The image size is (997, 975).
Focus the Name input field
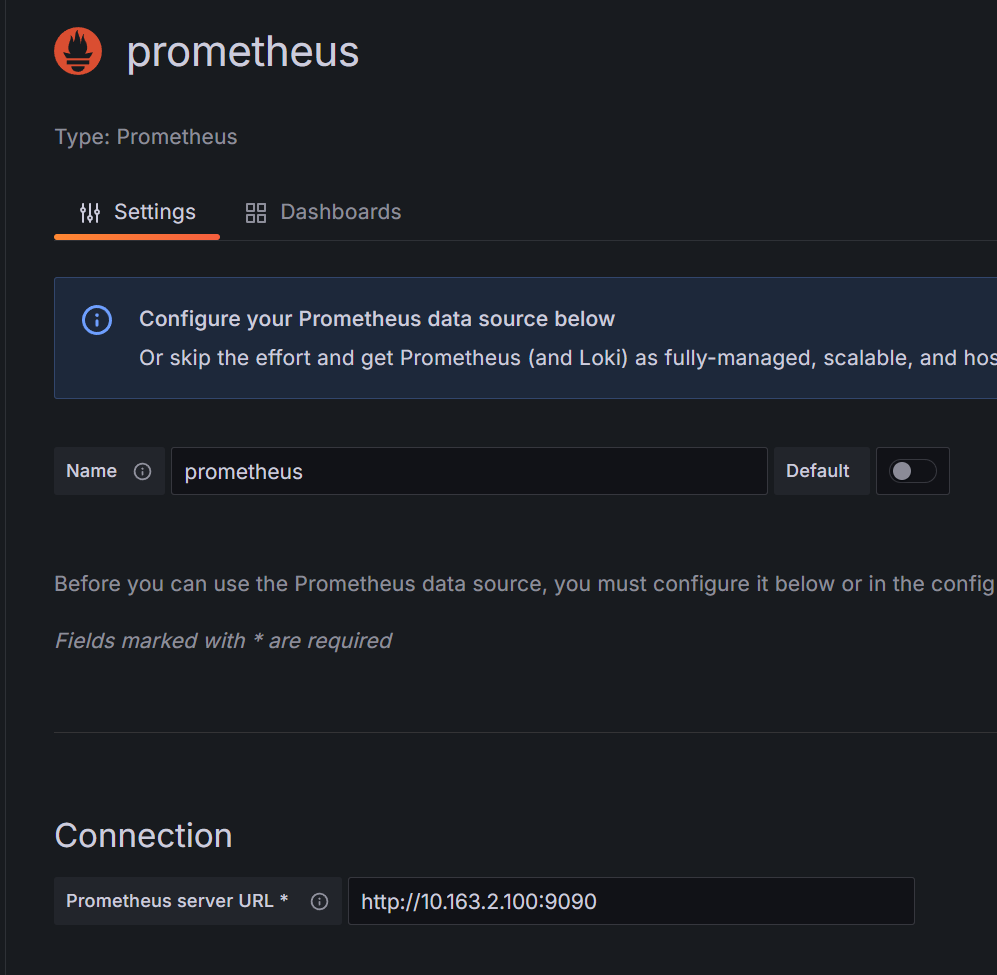pyautogui.click(x=468, y=471)
